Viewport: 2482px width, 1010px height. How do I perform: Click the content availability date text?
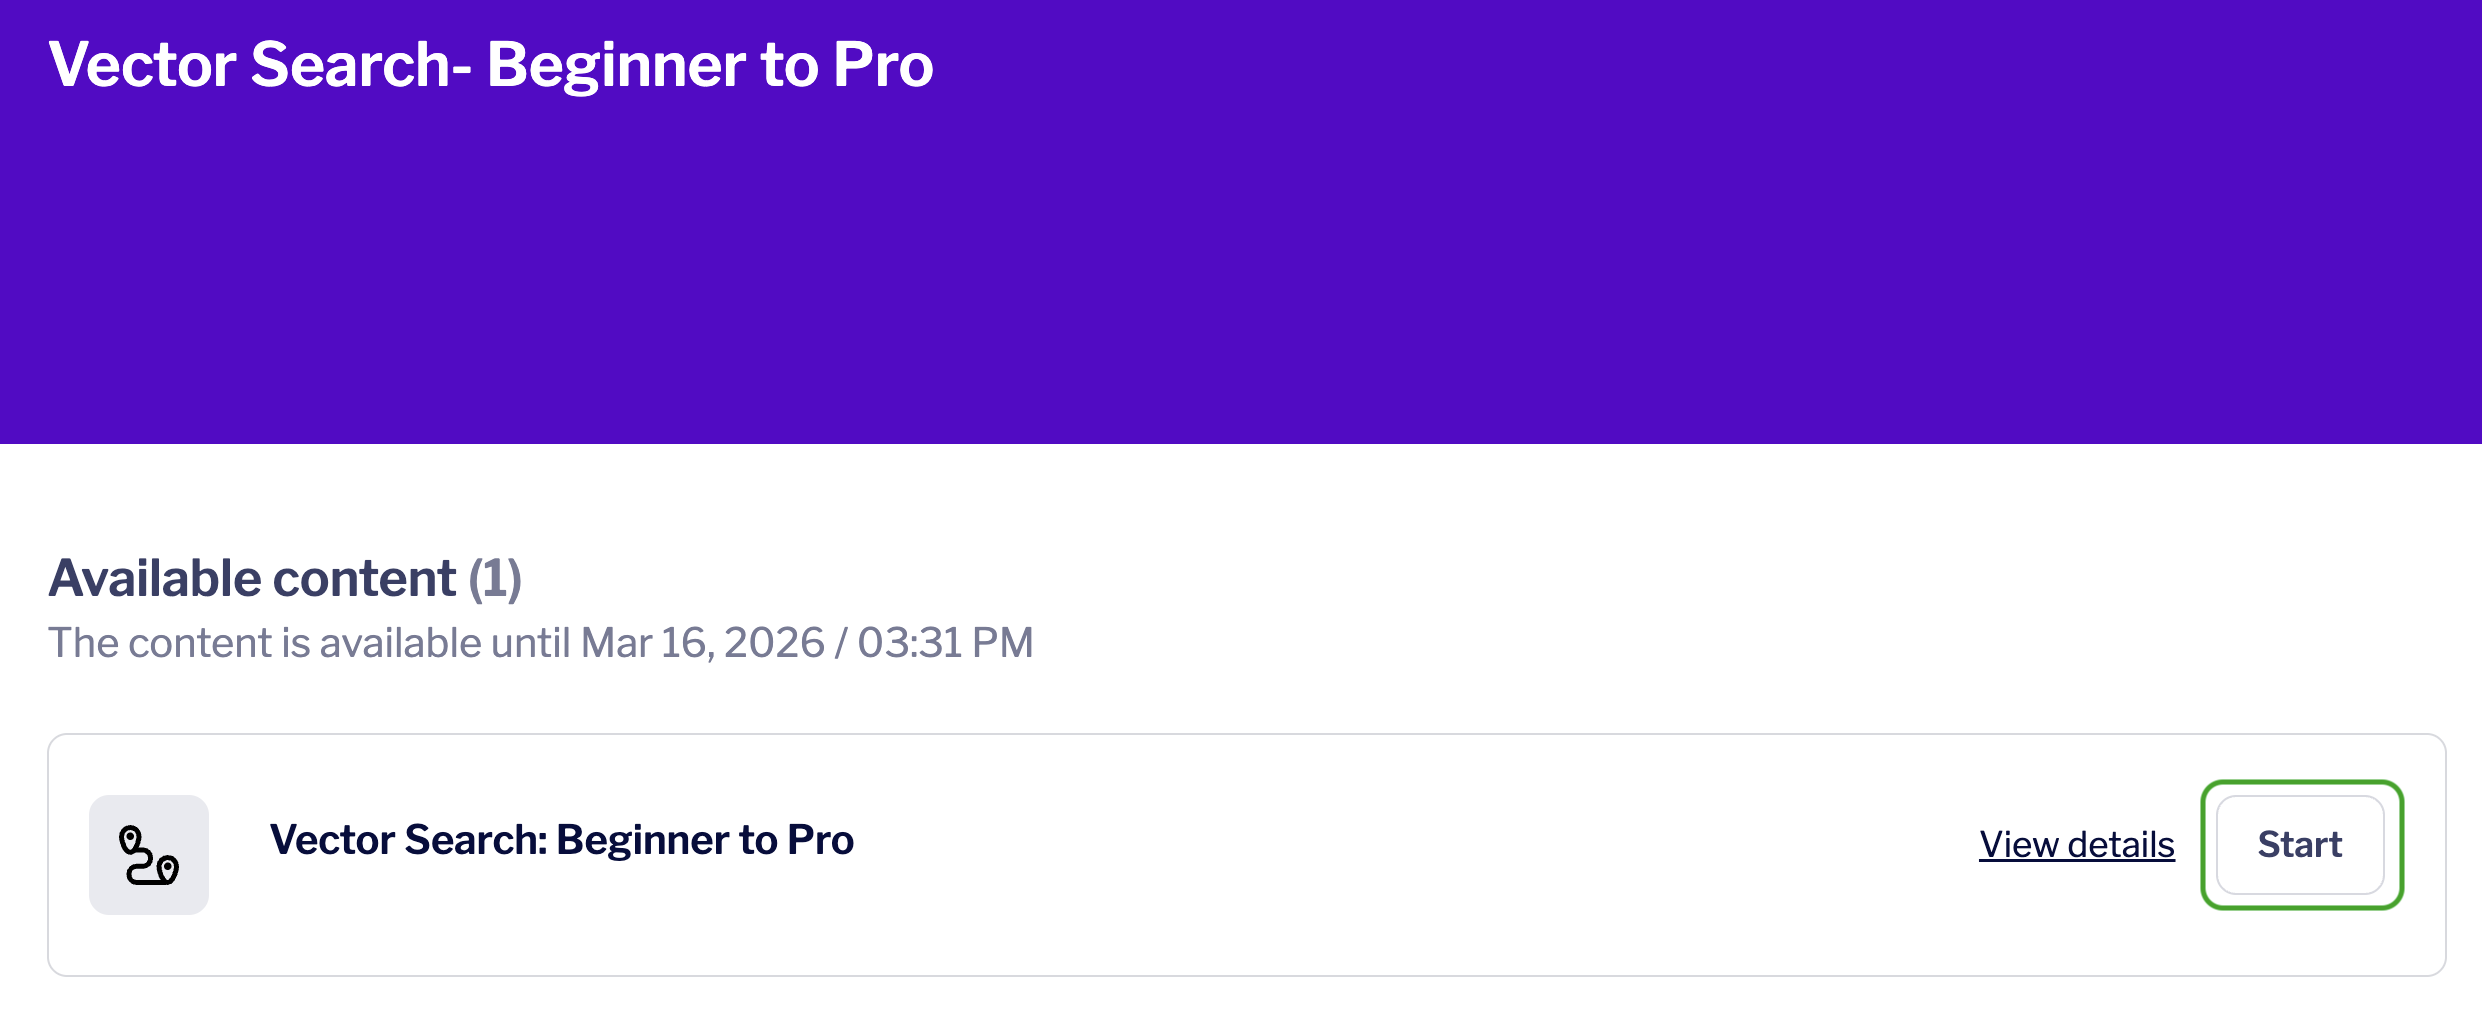[540, 643]
